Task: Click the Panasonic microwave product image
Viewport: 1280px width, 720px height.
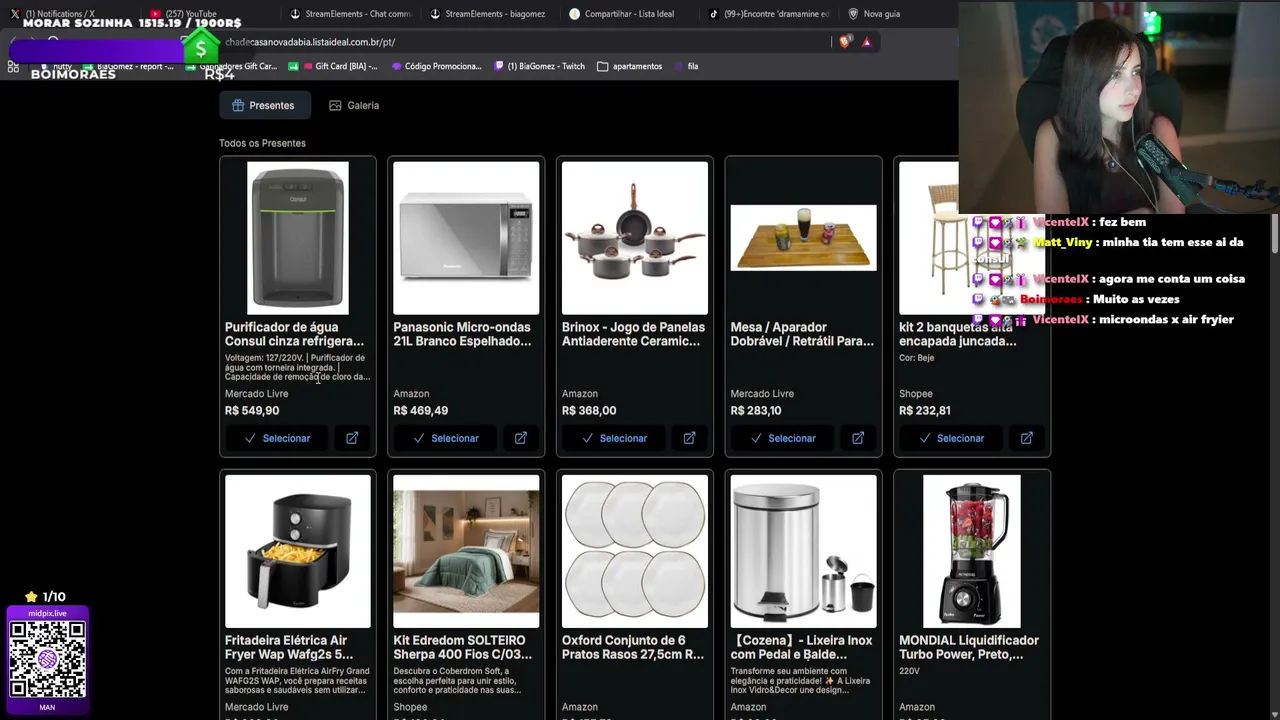Action: (x=466, y=238)
